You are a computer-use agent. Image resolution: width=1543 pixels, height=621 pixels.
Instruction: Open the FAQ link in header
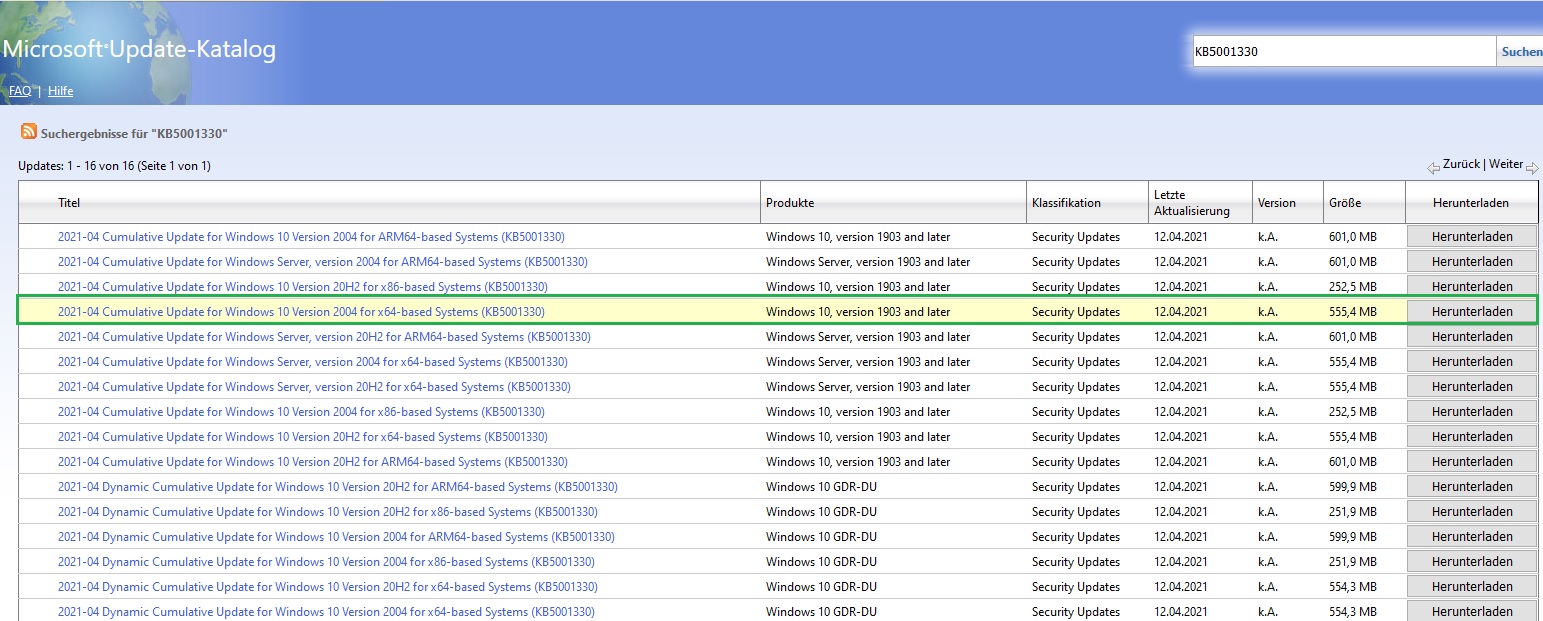coord(19,91)
